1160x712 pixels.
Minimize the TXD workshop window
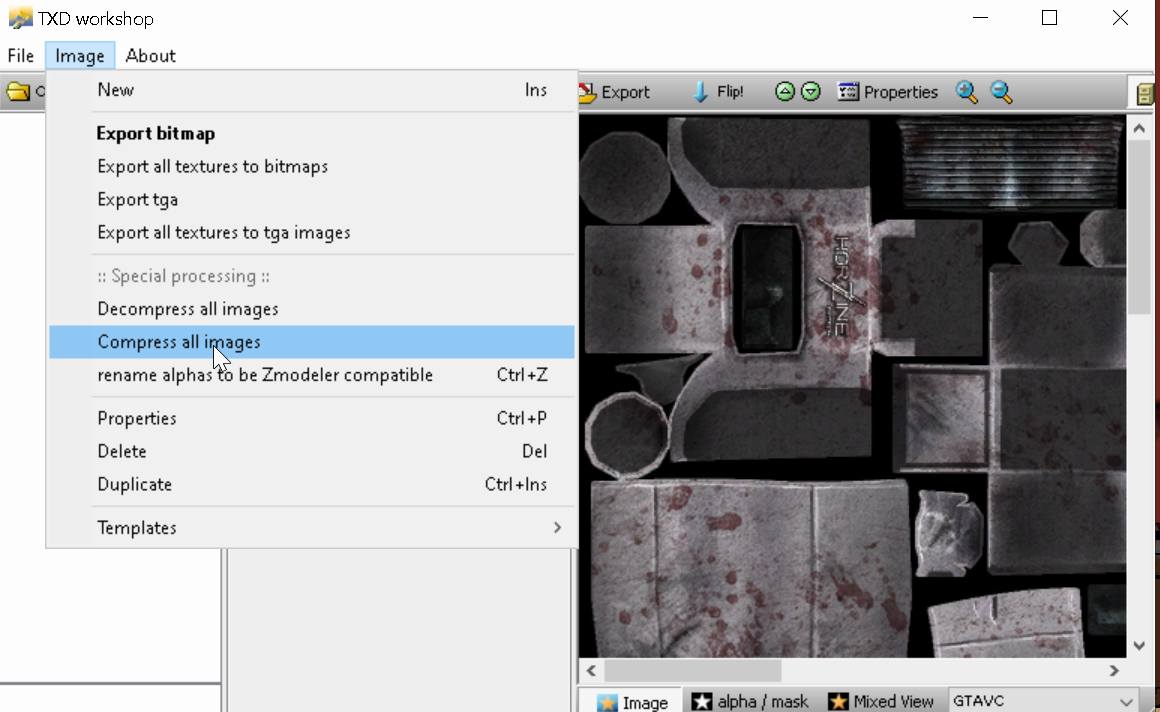[x=980, y=18]
